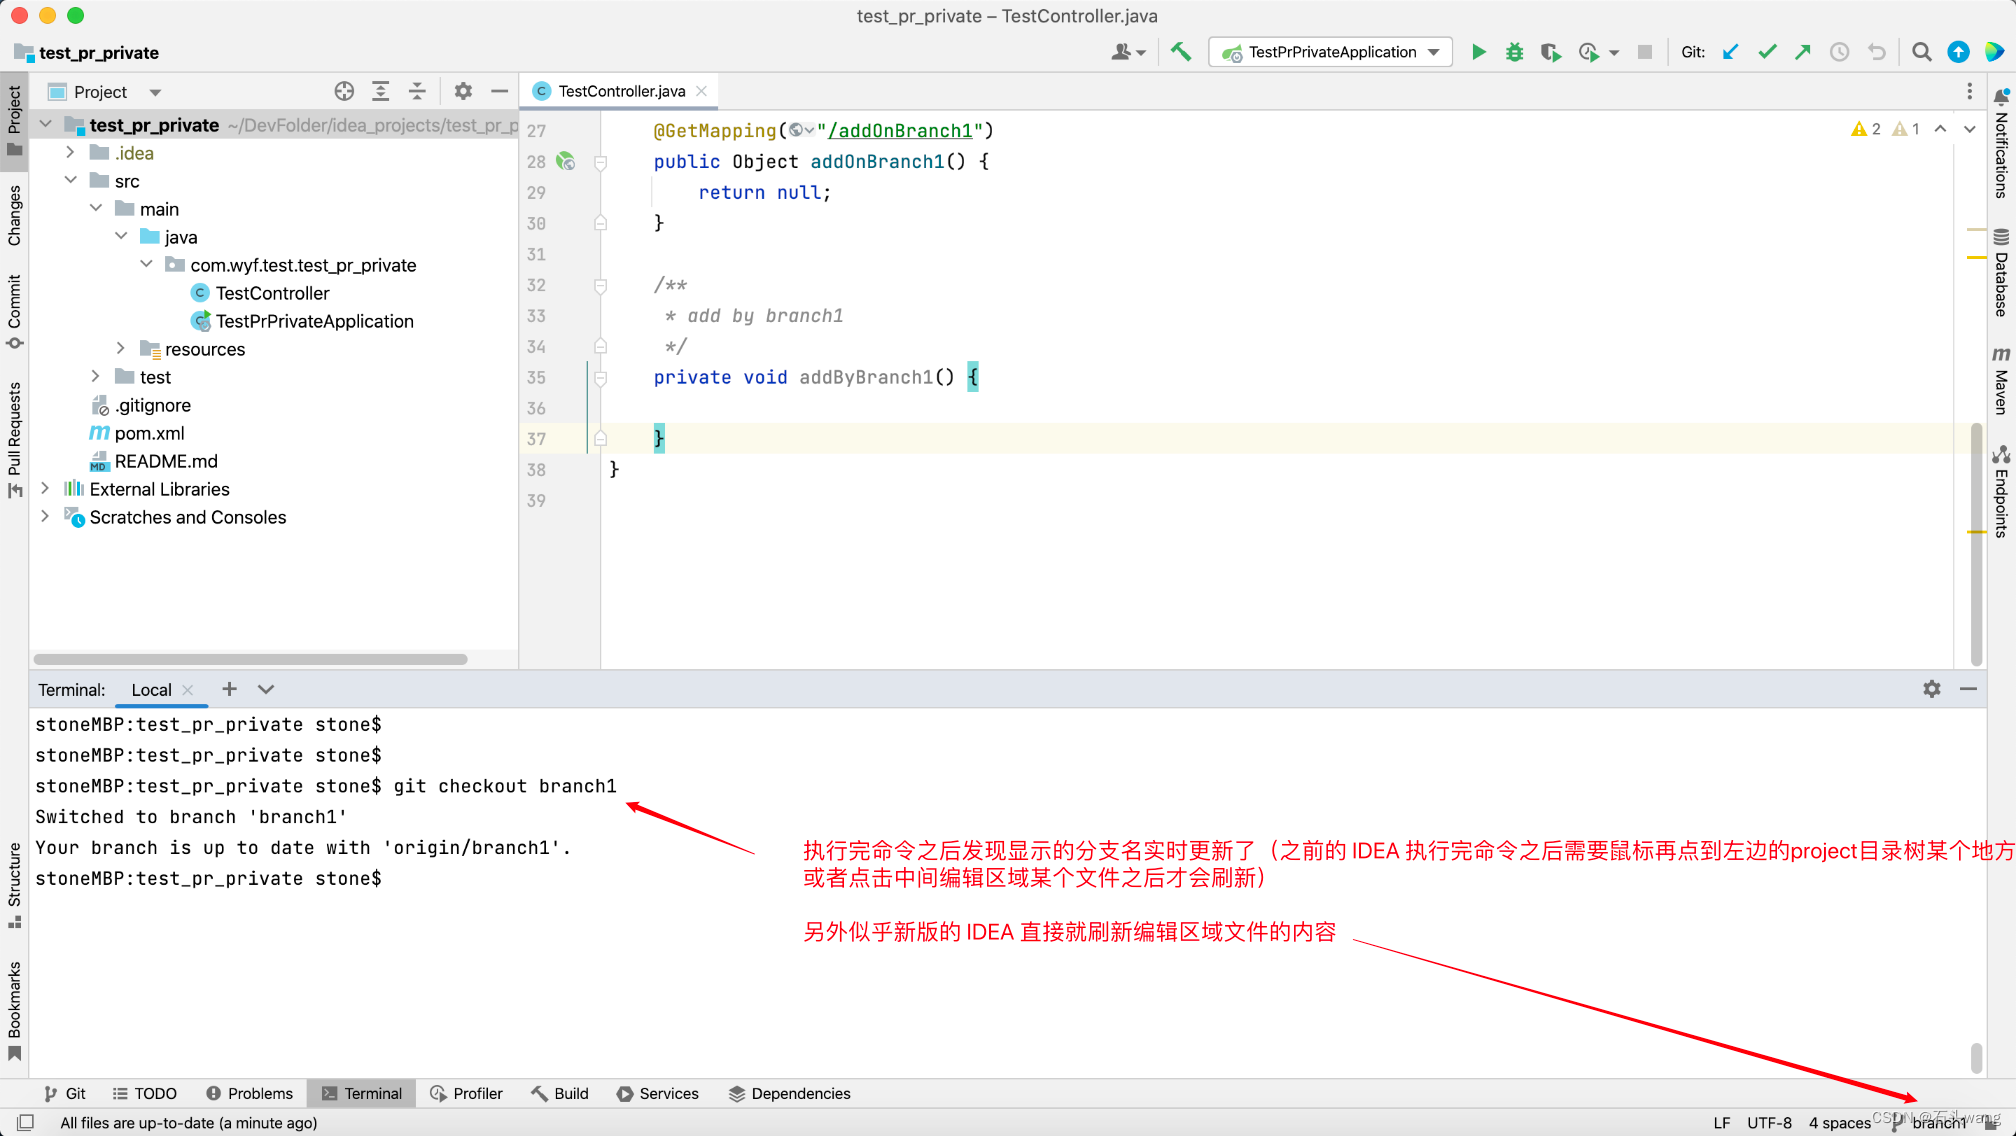2016x1136 pixels.
Task: Start debugging with the bug icon
Action: tap(1514, 52)
